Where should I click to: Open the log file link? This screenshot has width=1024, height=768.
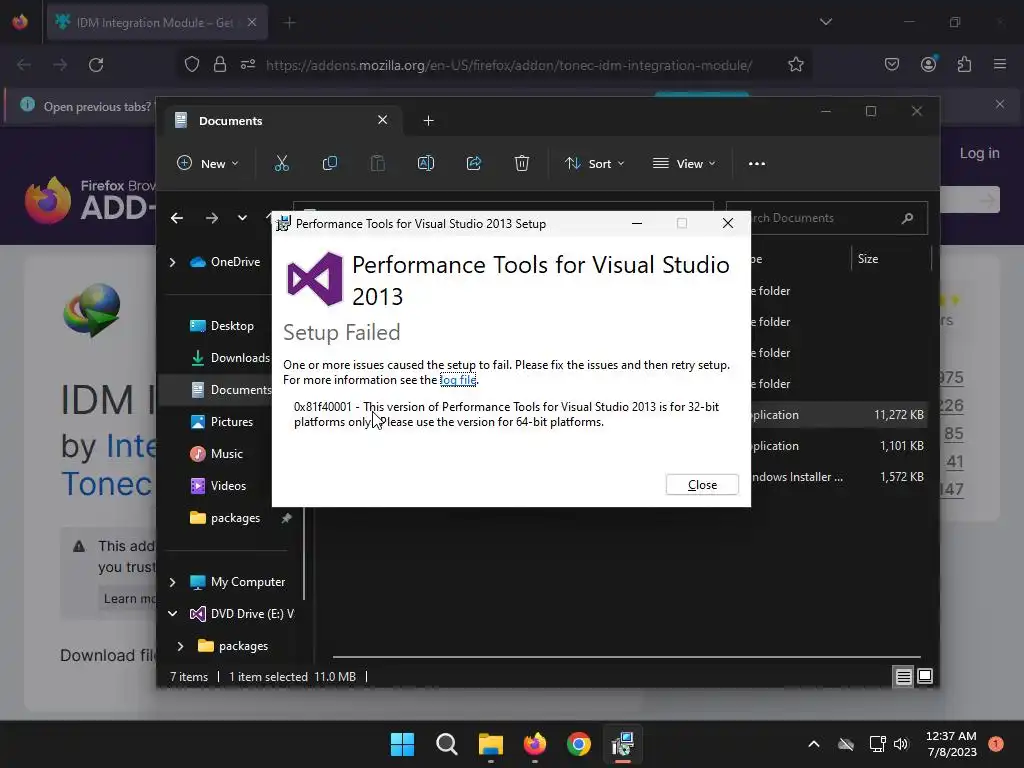click(458, 380)
